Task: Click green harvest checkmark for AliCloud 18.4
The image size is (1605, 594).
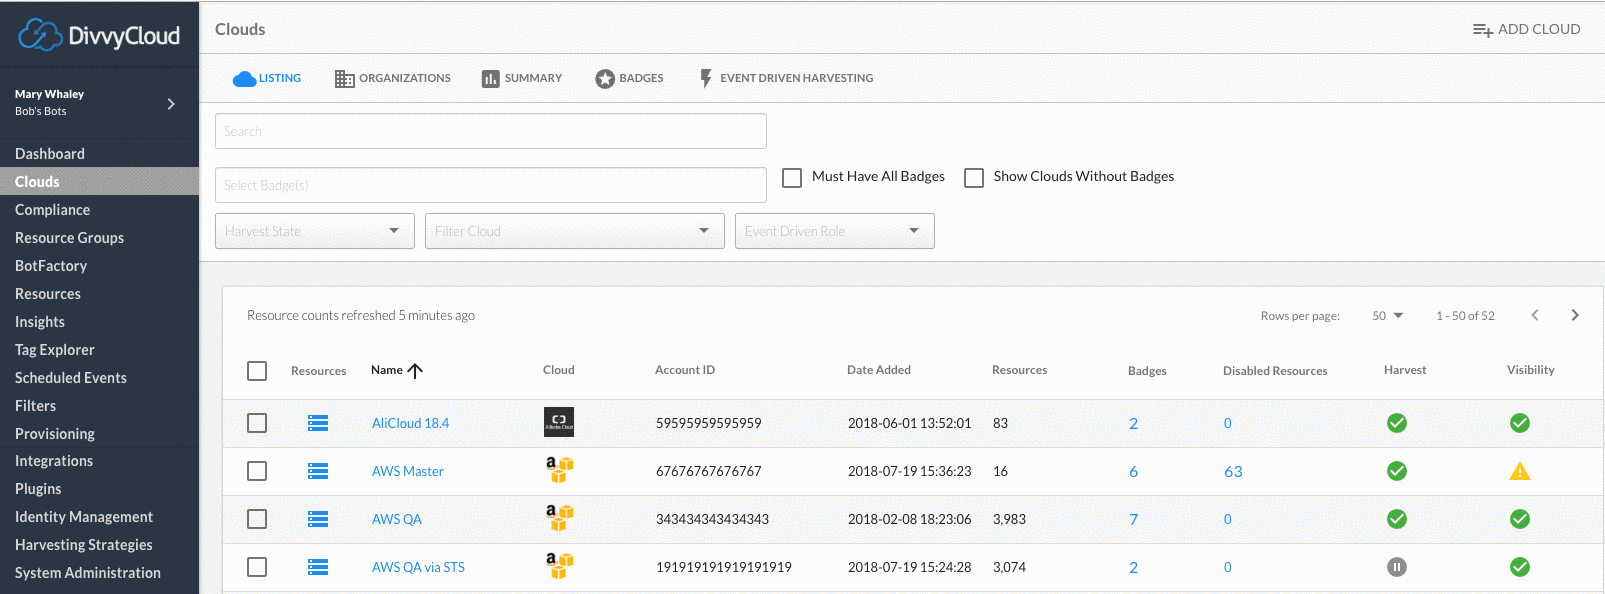Action: pyautogui.click(x=1397, y=423)
